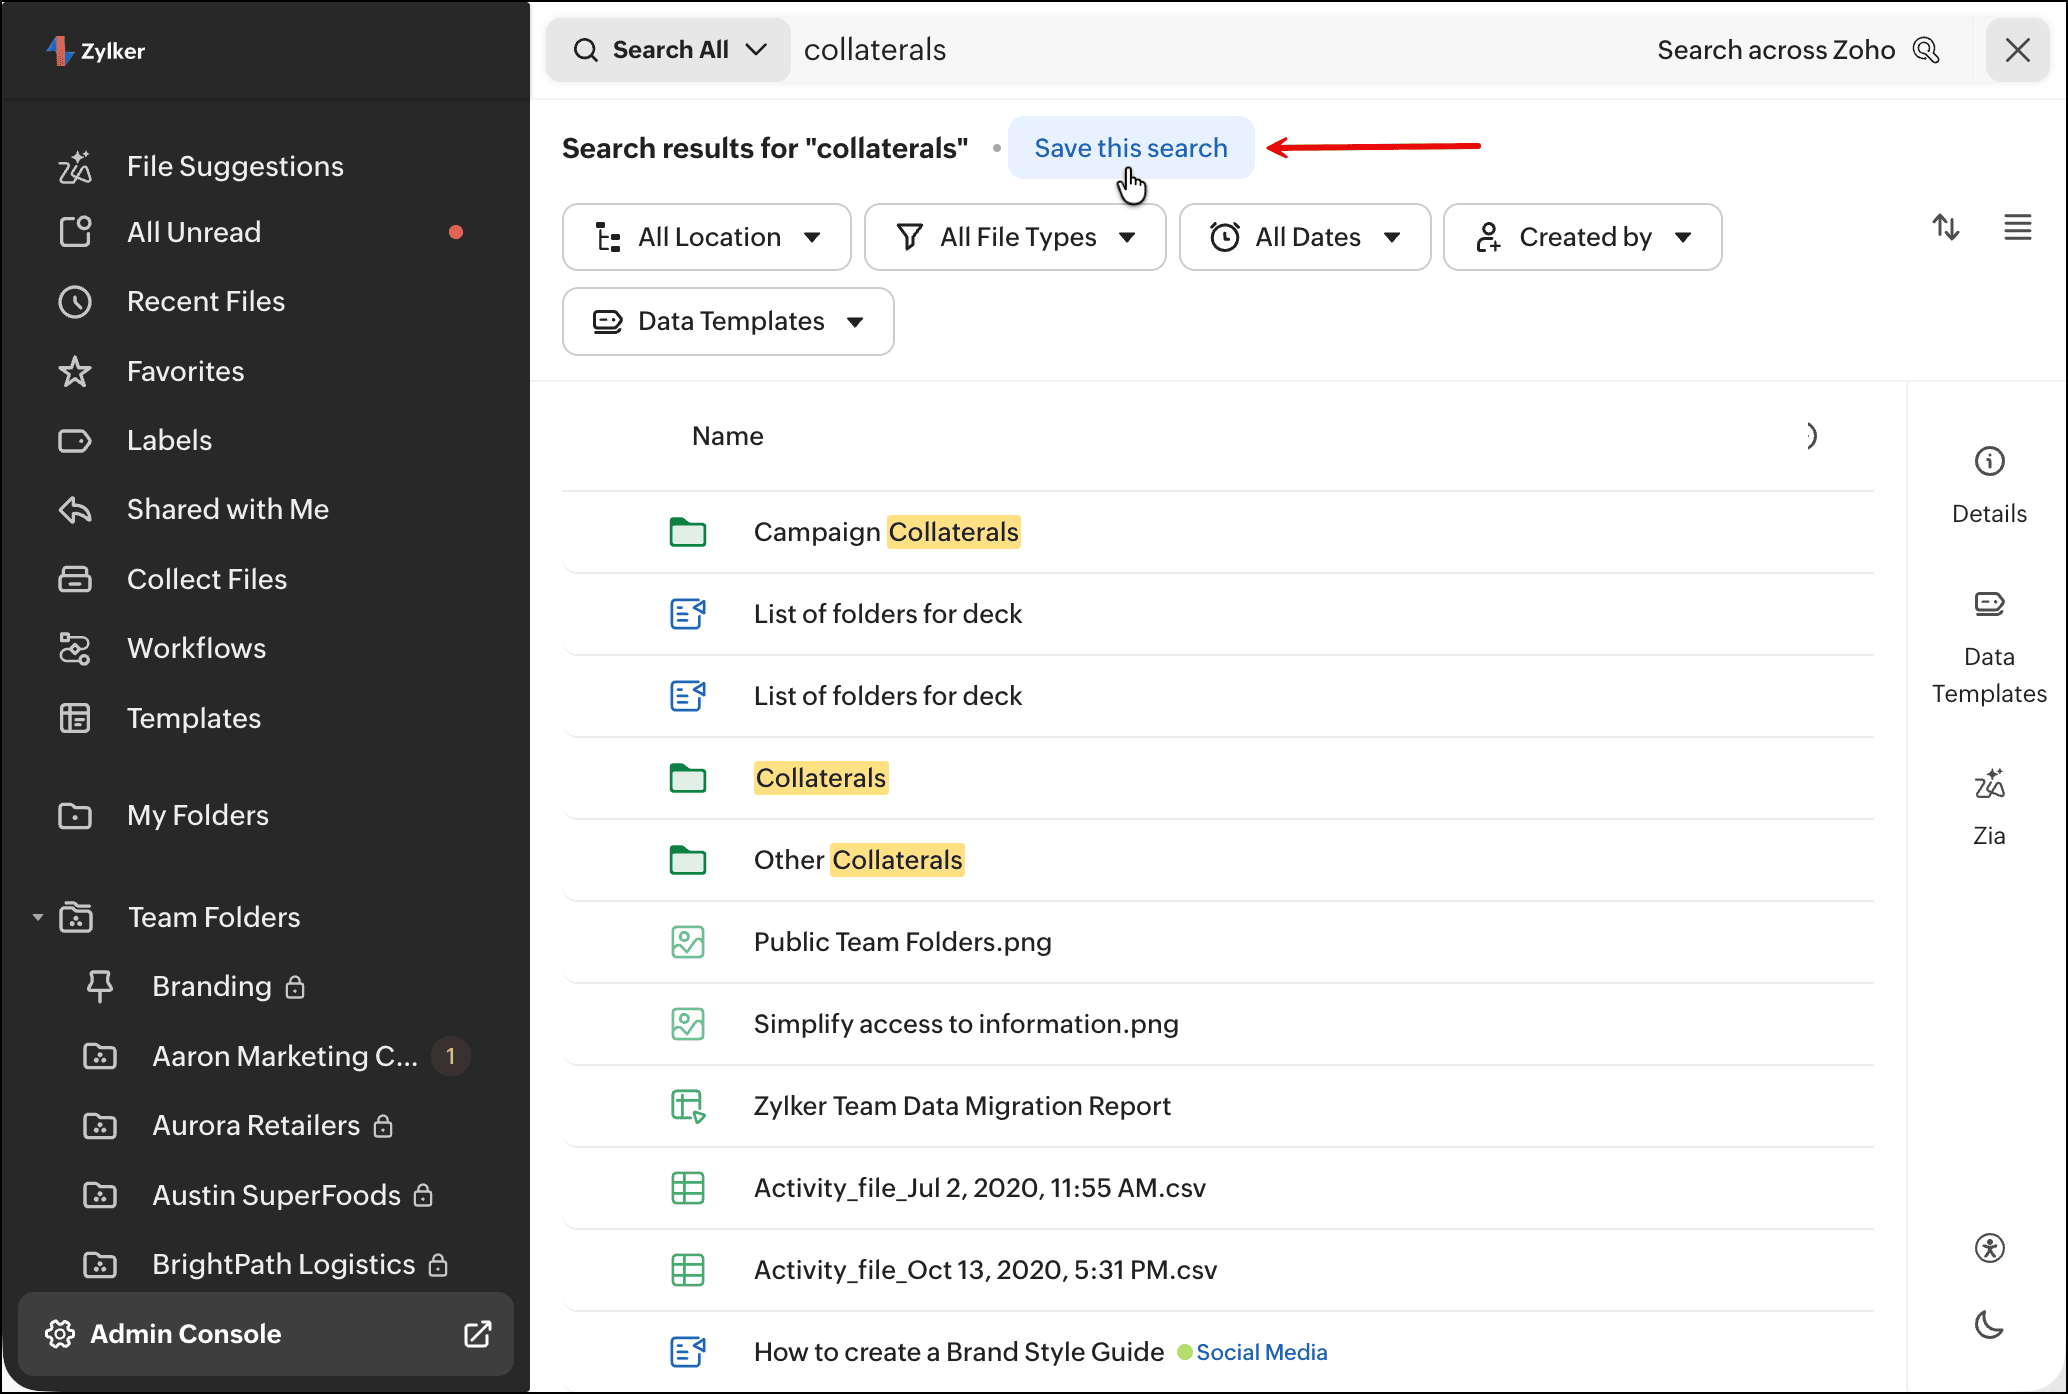The height and width of the screenshot is (1394, 2068).
Task: Click the Activity_file_Oct 13 spreadsheet icon
Action: click(688, 1270)
